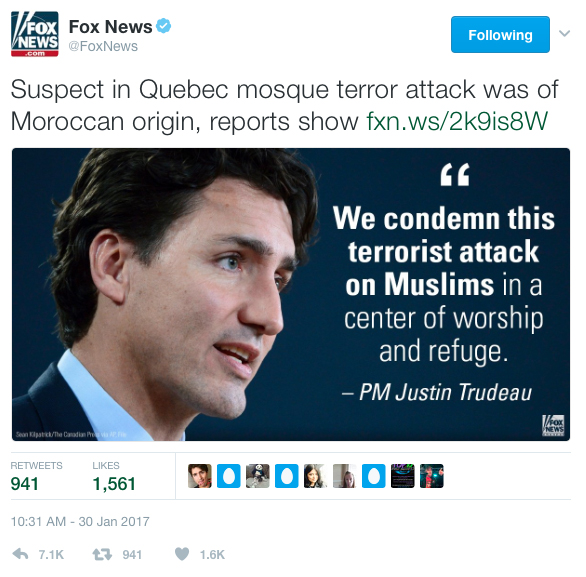The height and width of the screenshot is (577, 586).
Task: Open the first default egg avatar
Action: click(229, 476)
